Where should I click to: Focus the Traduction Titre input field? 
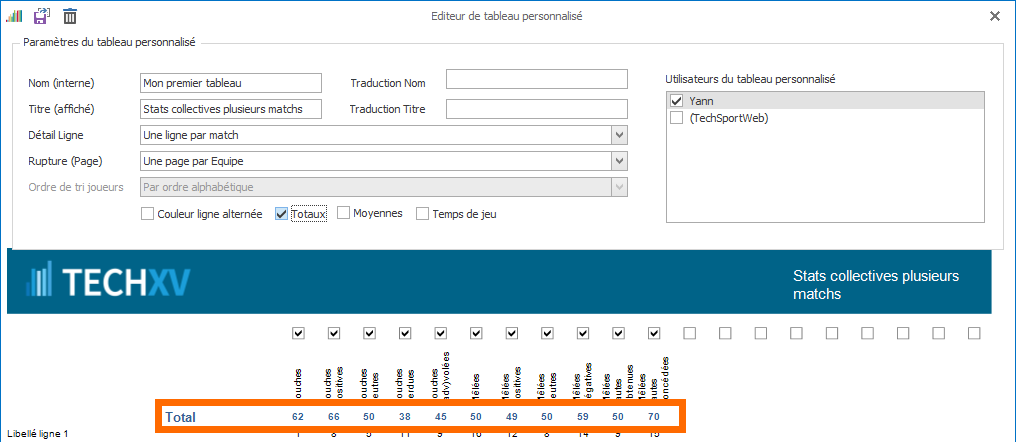pyautogui.click(x=536, y=109)
